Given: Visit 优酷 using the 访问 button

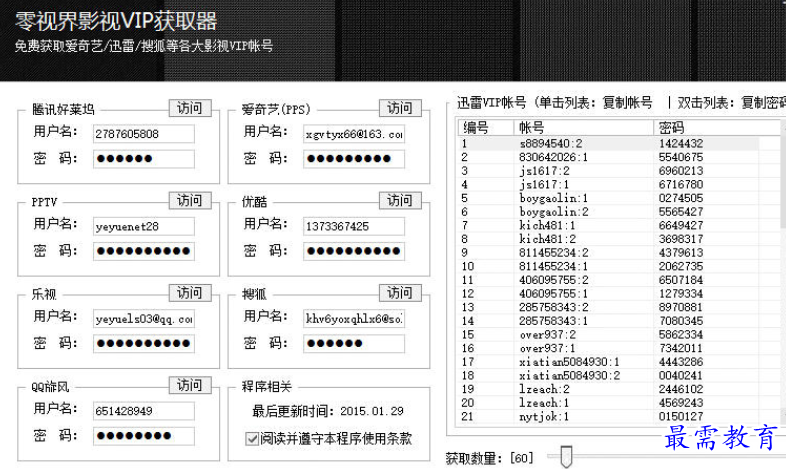Looking at the screenshot, I should [400, 200].
